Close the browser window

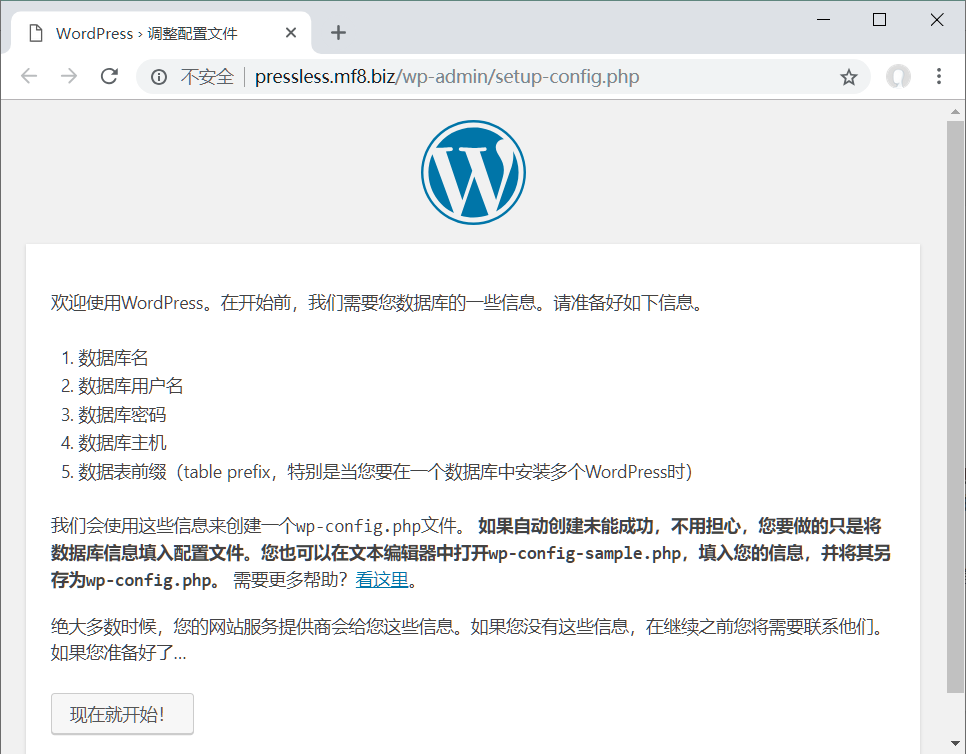pyautogui.click(x=937, y=20)
